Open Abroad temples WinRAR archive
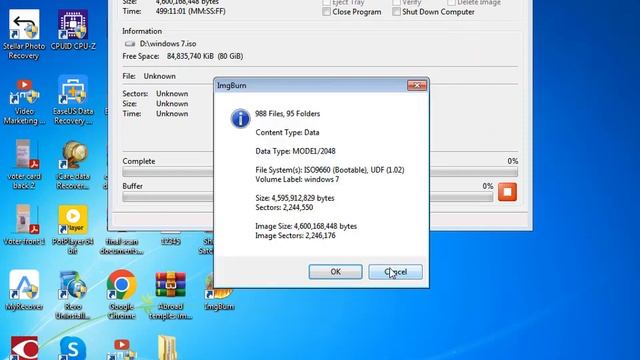 pos(171,296)
